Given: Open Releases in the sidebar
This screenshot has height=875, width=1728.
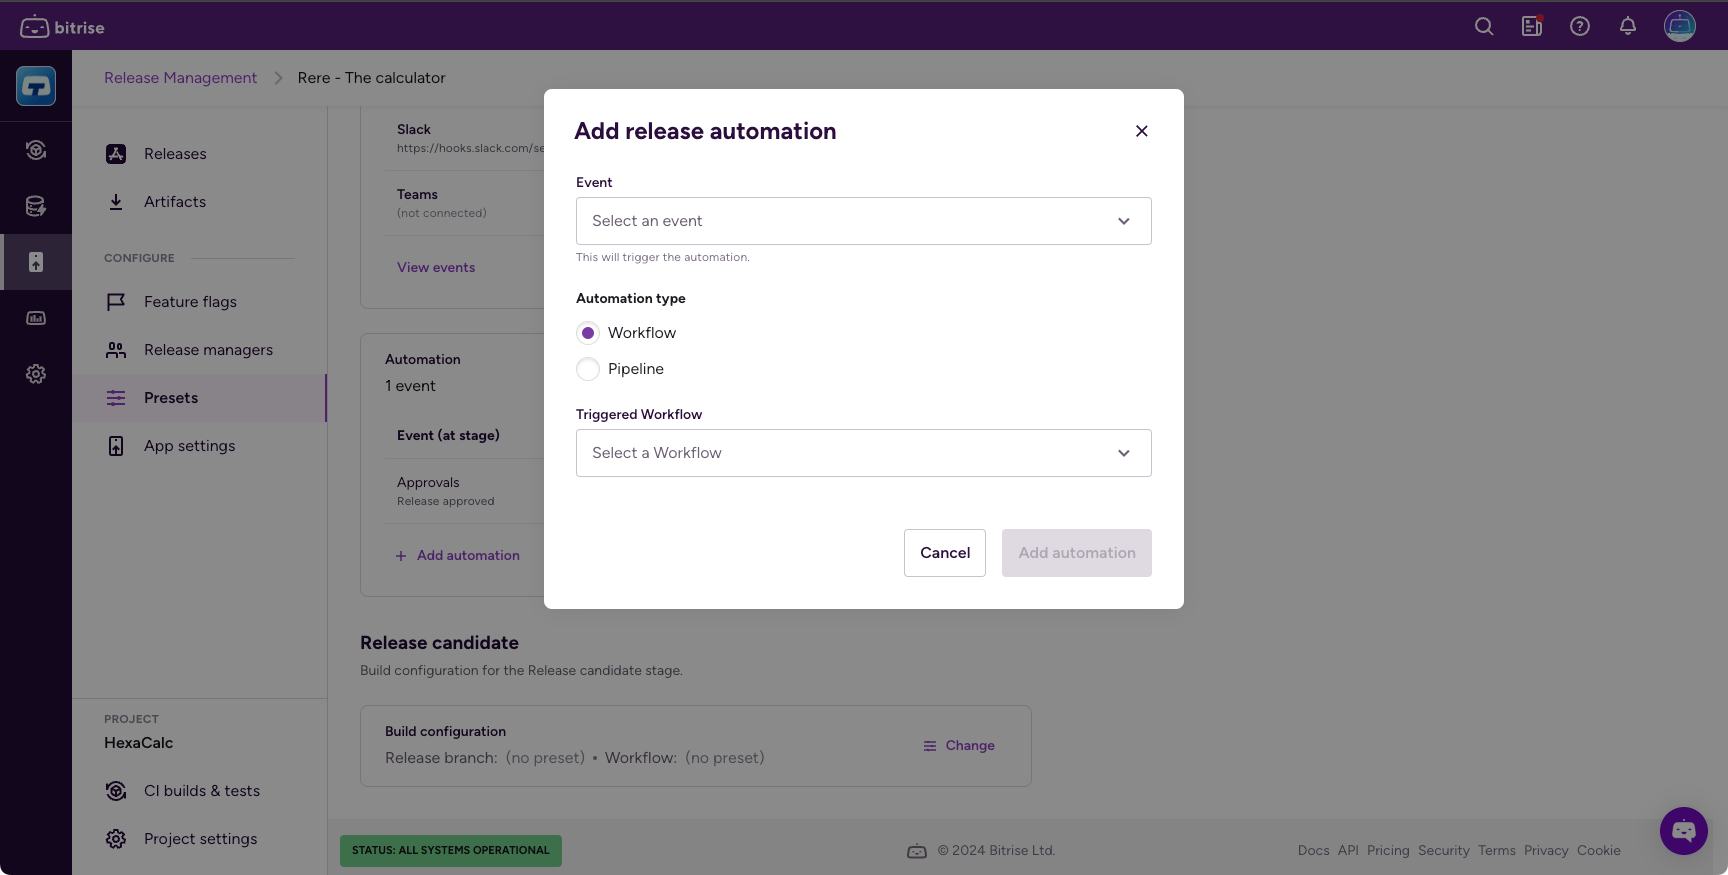Looking at the screenshot, I should (x=200, y=154).
